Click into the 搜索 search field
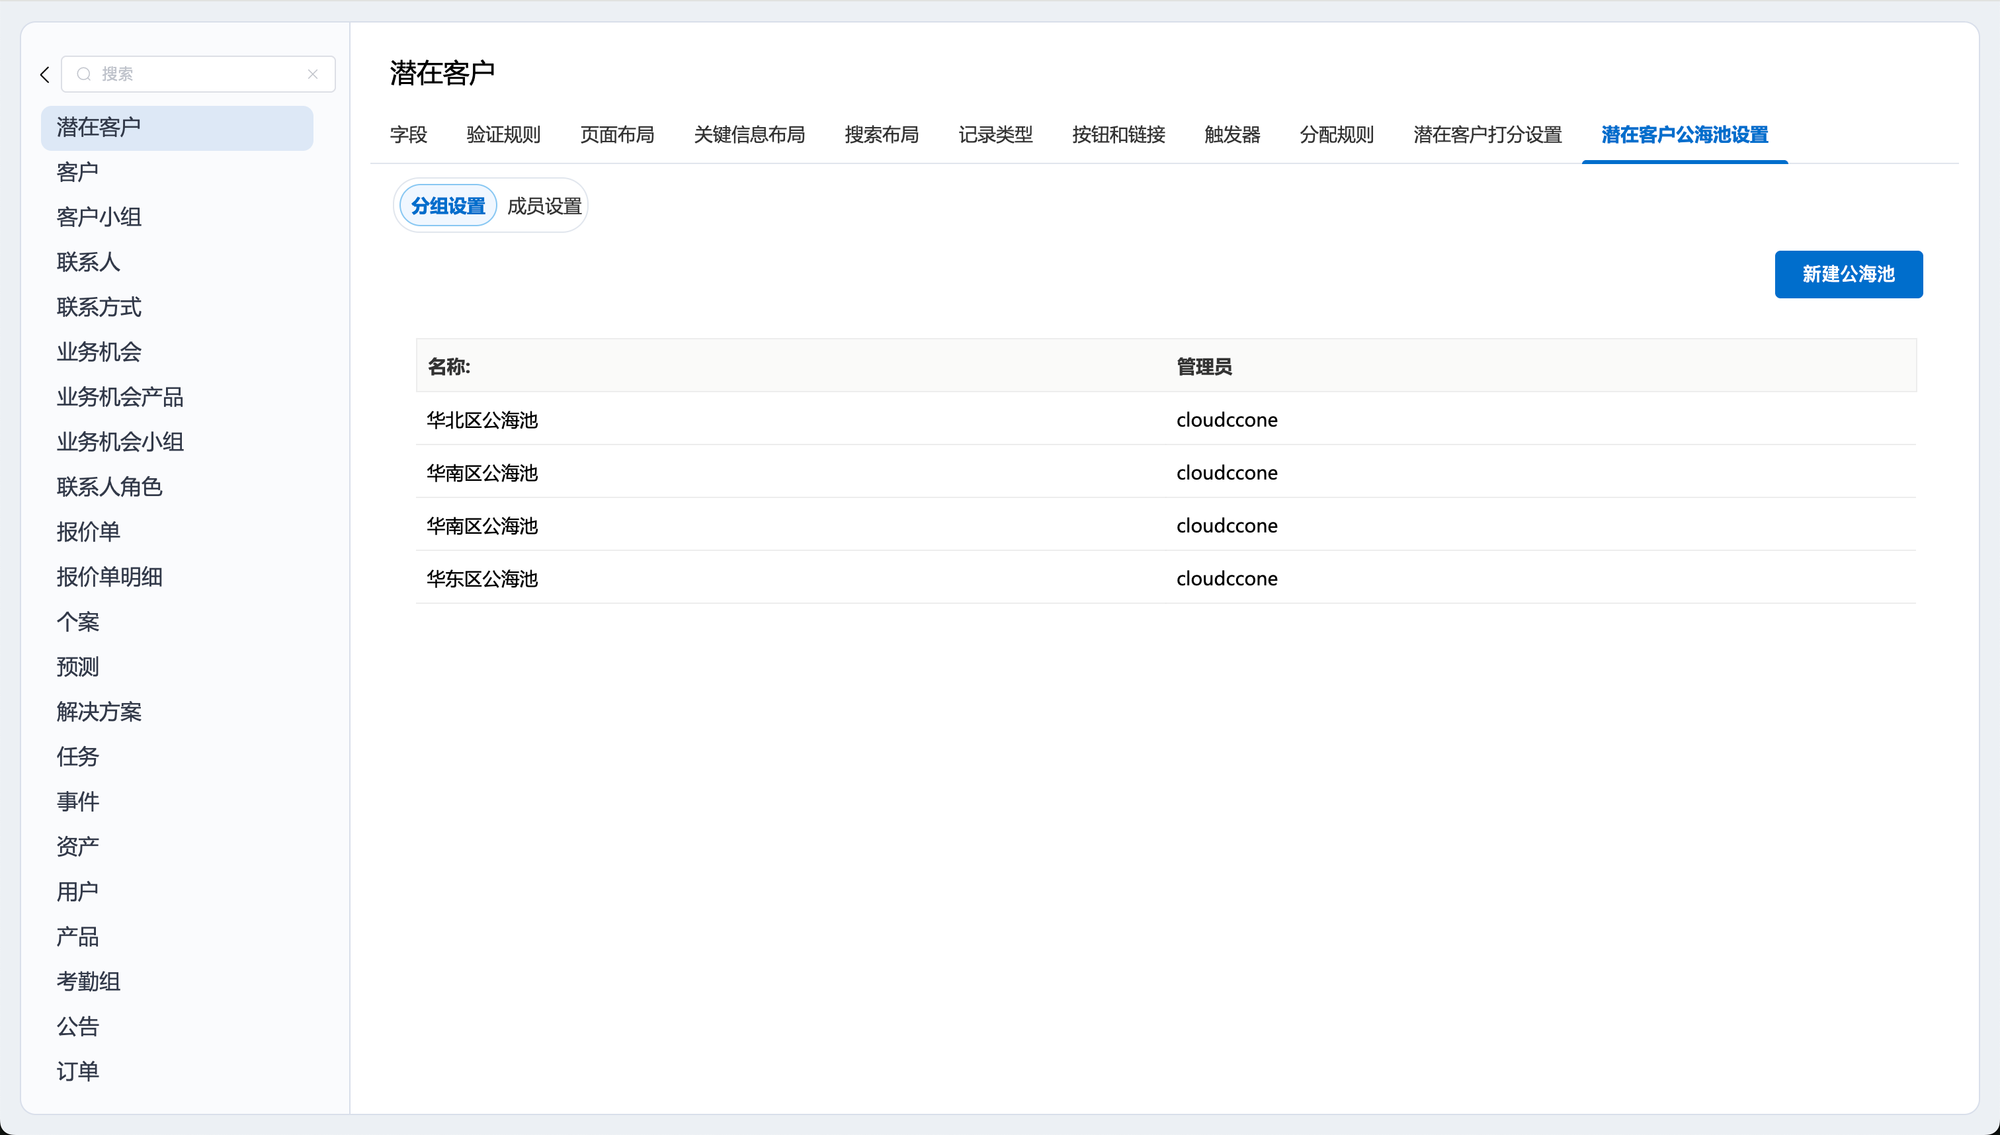 pyautogui.click(x=200, y=75)
